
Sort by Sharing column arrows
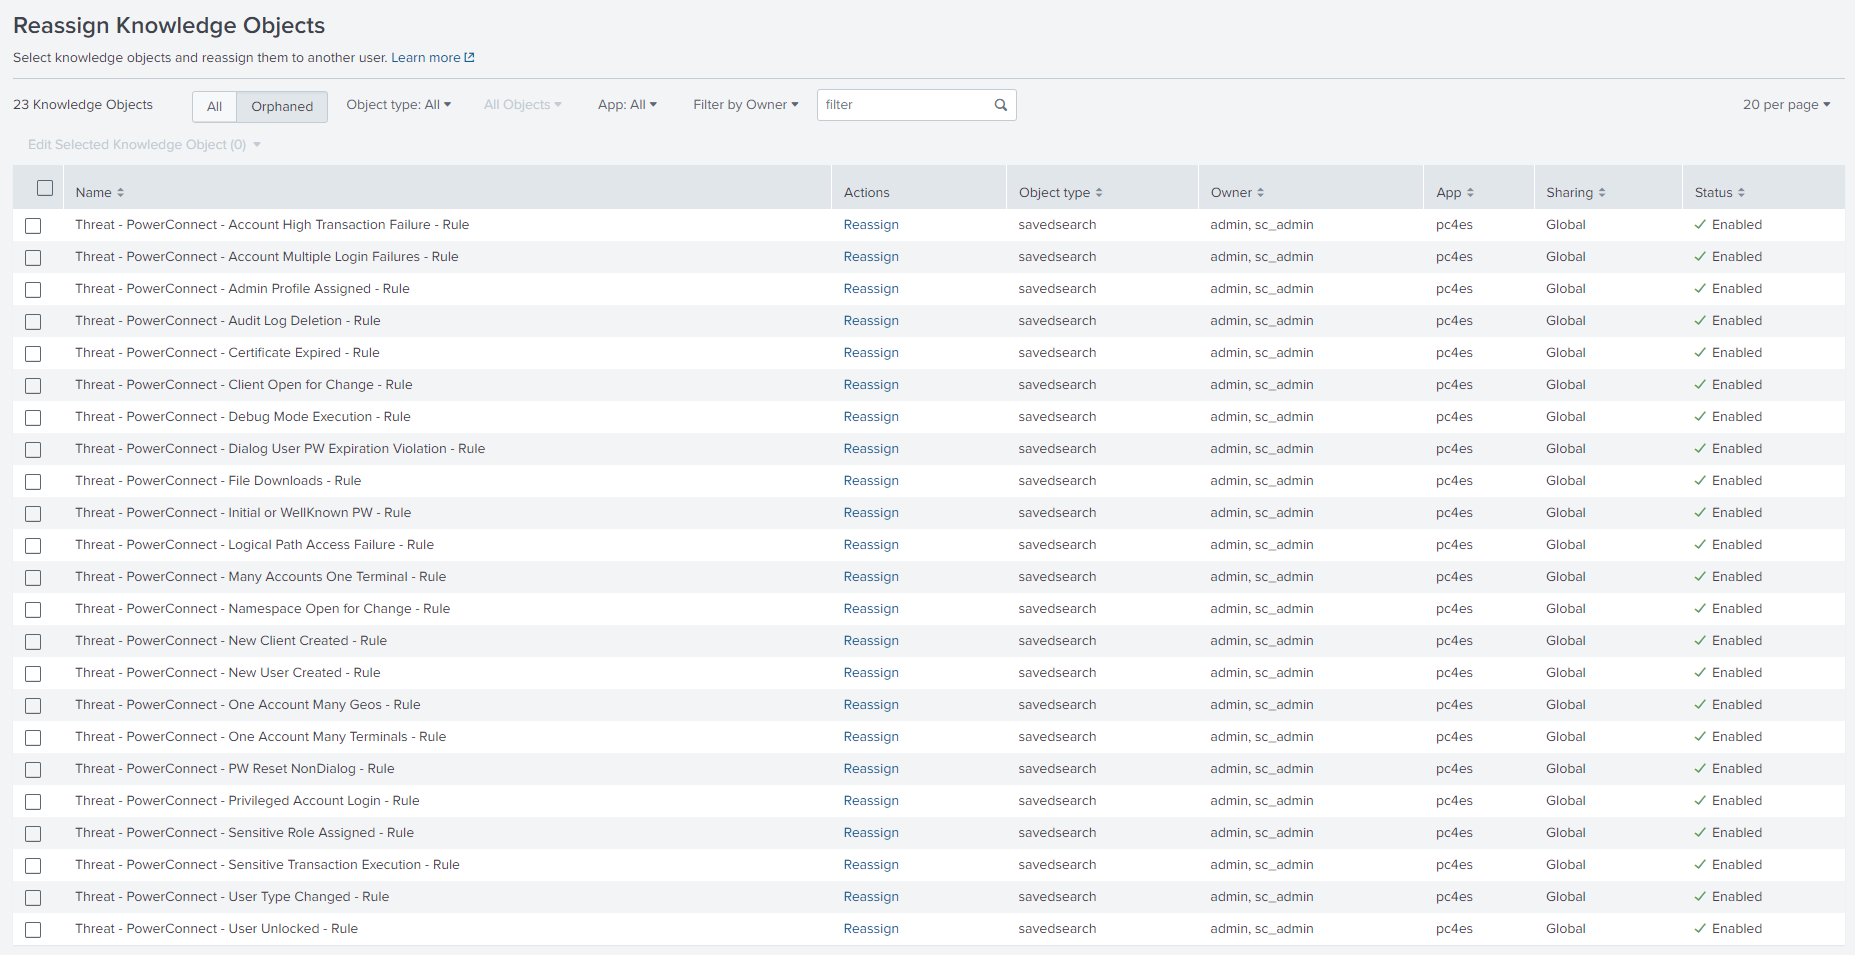tap(1602, 193)
